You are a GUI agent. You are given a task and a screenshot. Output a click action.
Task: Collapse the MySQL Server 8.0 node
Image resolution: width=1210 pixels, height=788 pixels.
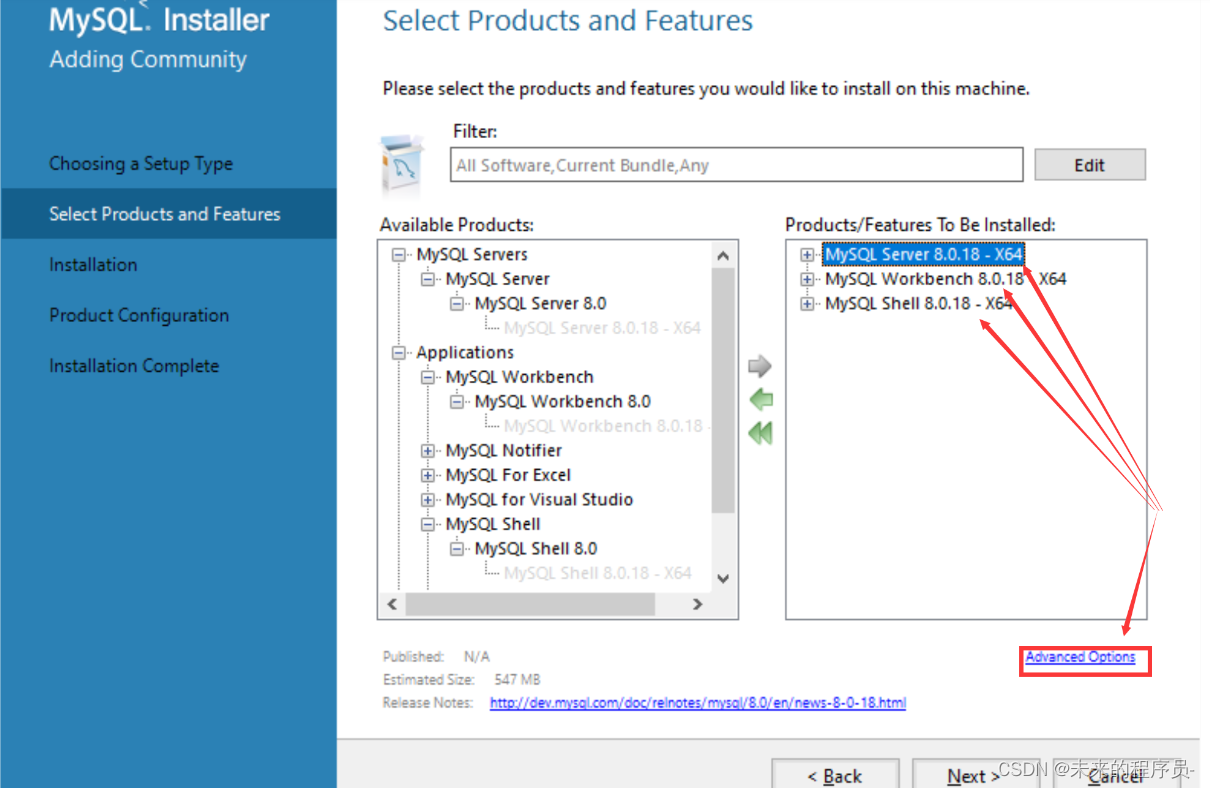point(458,304)
